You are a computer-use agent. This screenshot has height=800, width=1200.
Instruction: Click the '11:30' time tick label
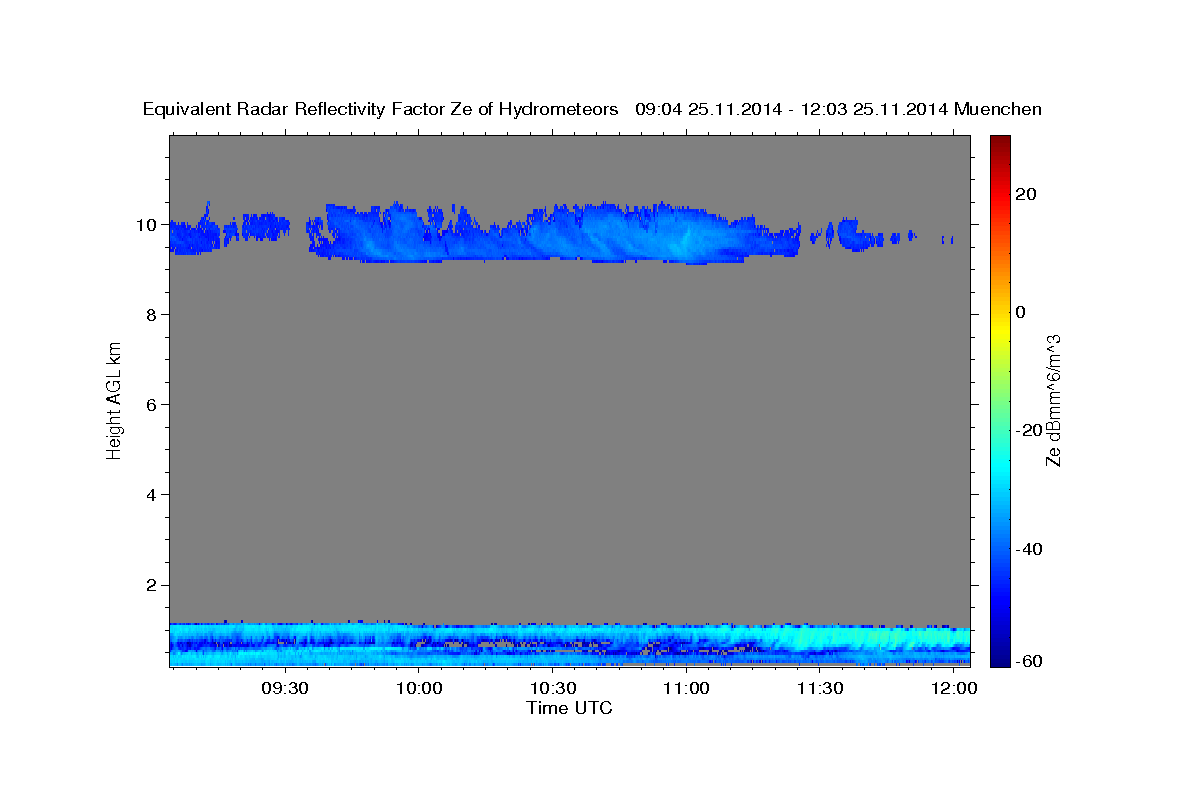820,689
